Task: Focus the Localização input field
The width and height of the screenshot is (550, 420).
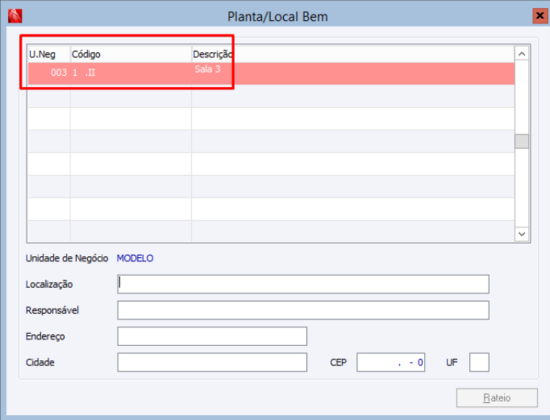Action: 303,284
